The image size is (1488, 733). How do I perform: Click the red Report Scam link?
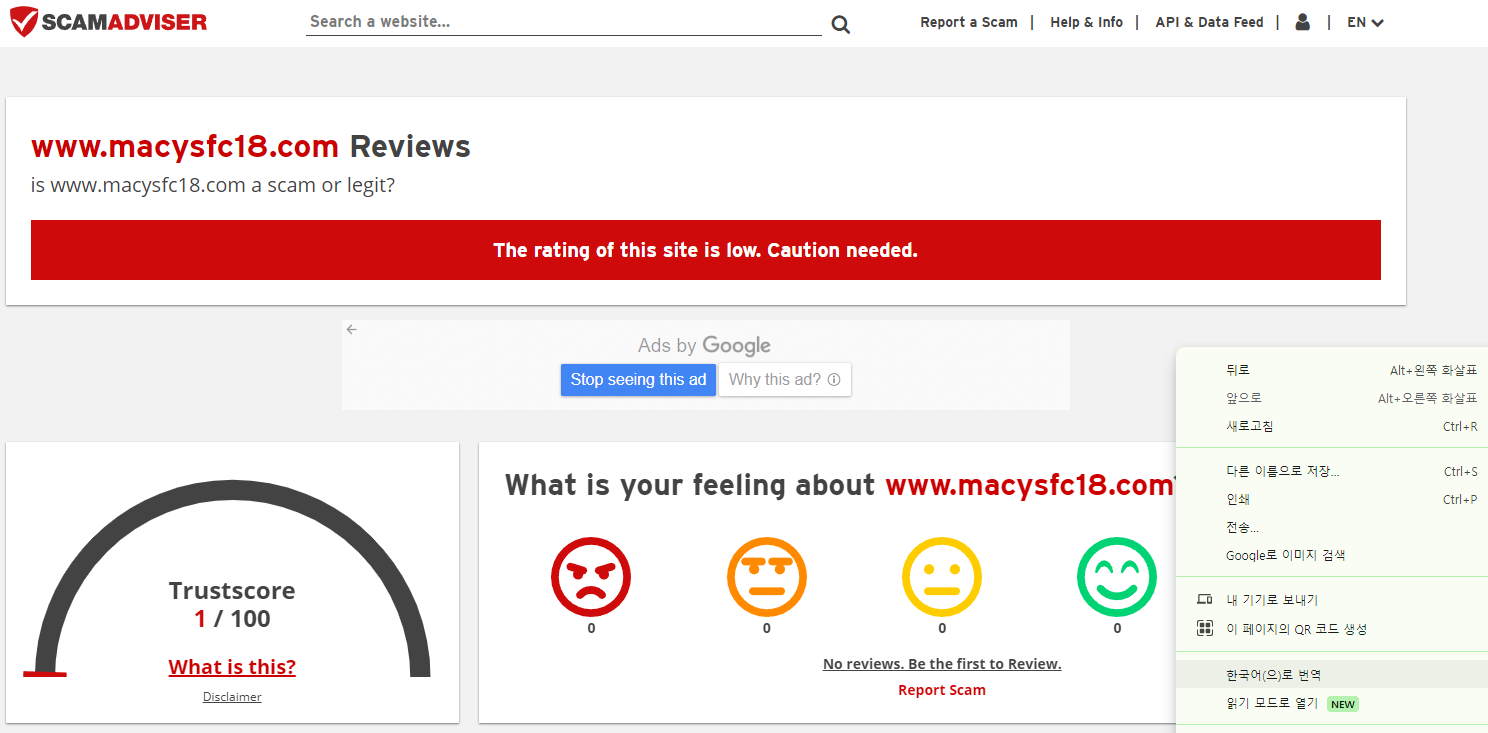(x=942, y=690)
